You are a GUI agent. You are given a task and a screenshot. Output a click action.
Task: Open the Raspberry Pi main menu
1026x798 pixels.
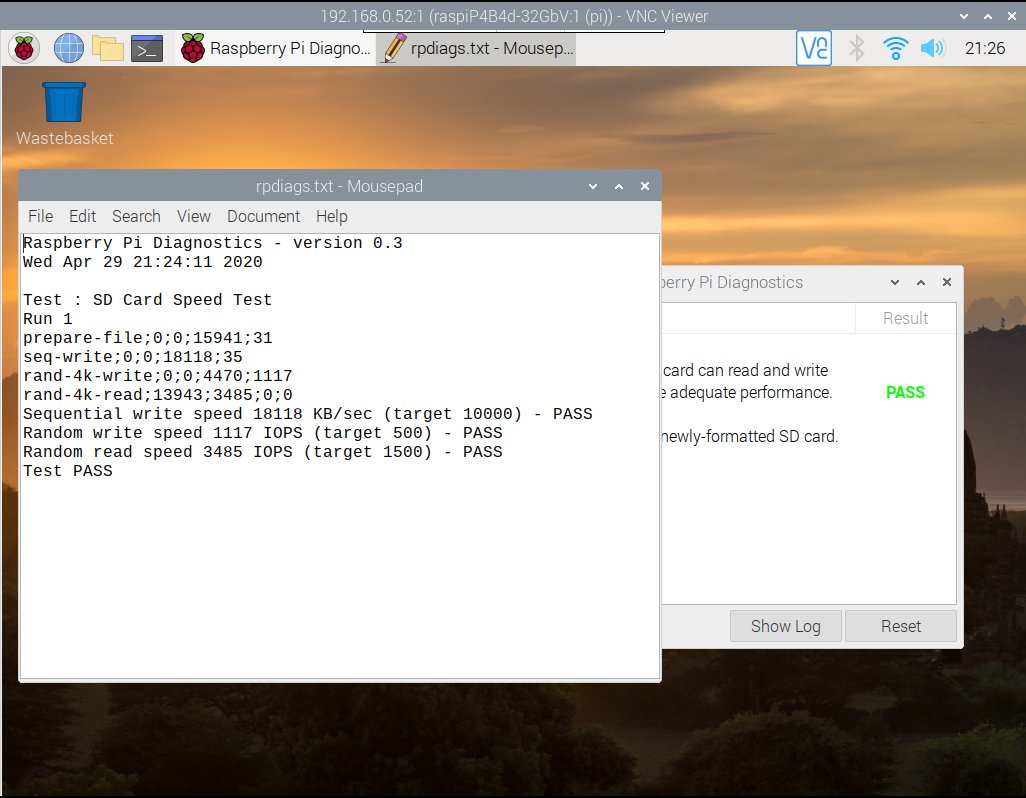[x=24, y=48]
